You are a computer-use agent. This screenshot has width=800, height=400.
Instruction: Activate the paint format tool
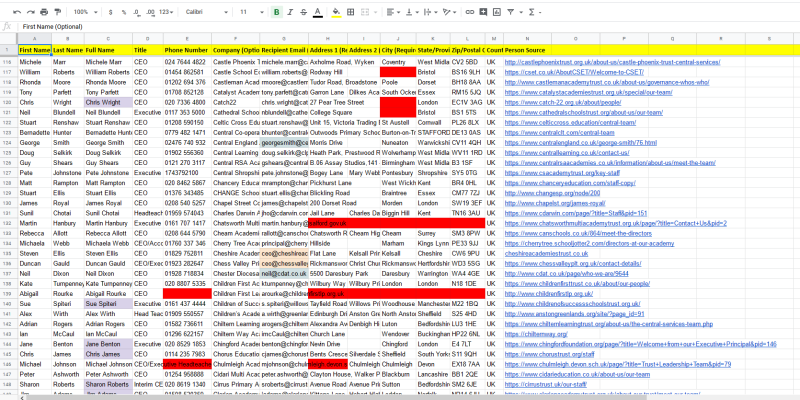click(57, 12)
